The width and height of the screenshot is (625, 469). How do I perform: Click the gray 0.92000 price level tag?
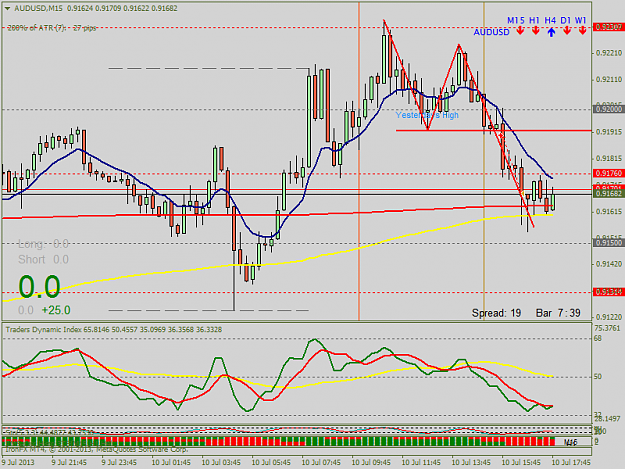[x=608, y=109]
